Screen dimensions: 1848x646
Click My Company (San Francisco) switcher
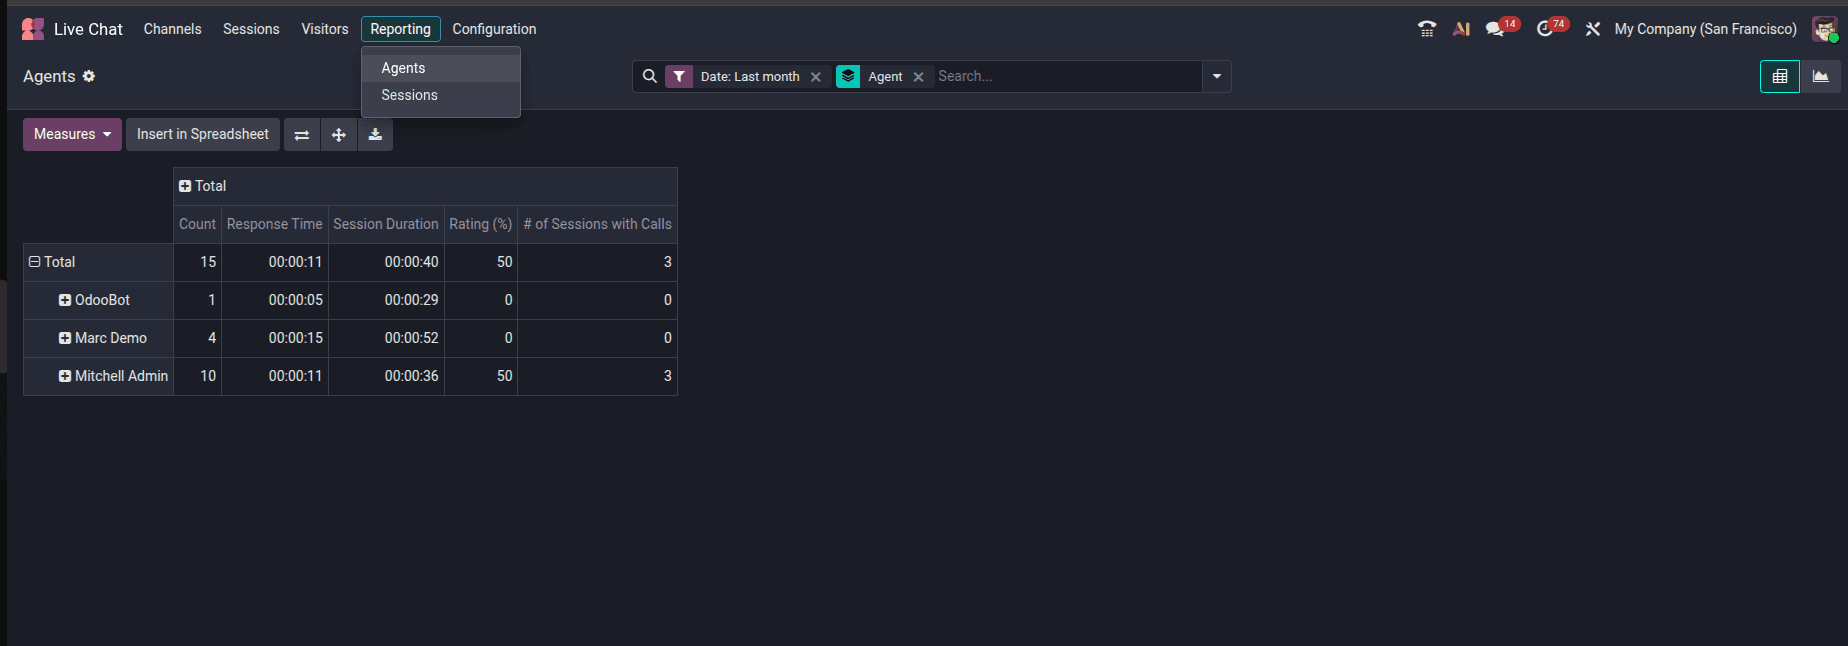1705,29
